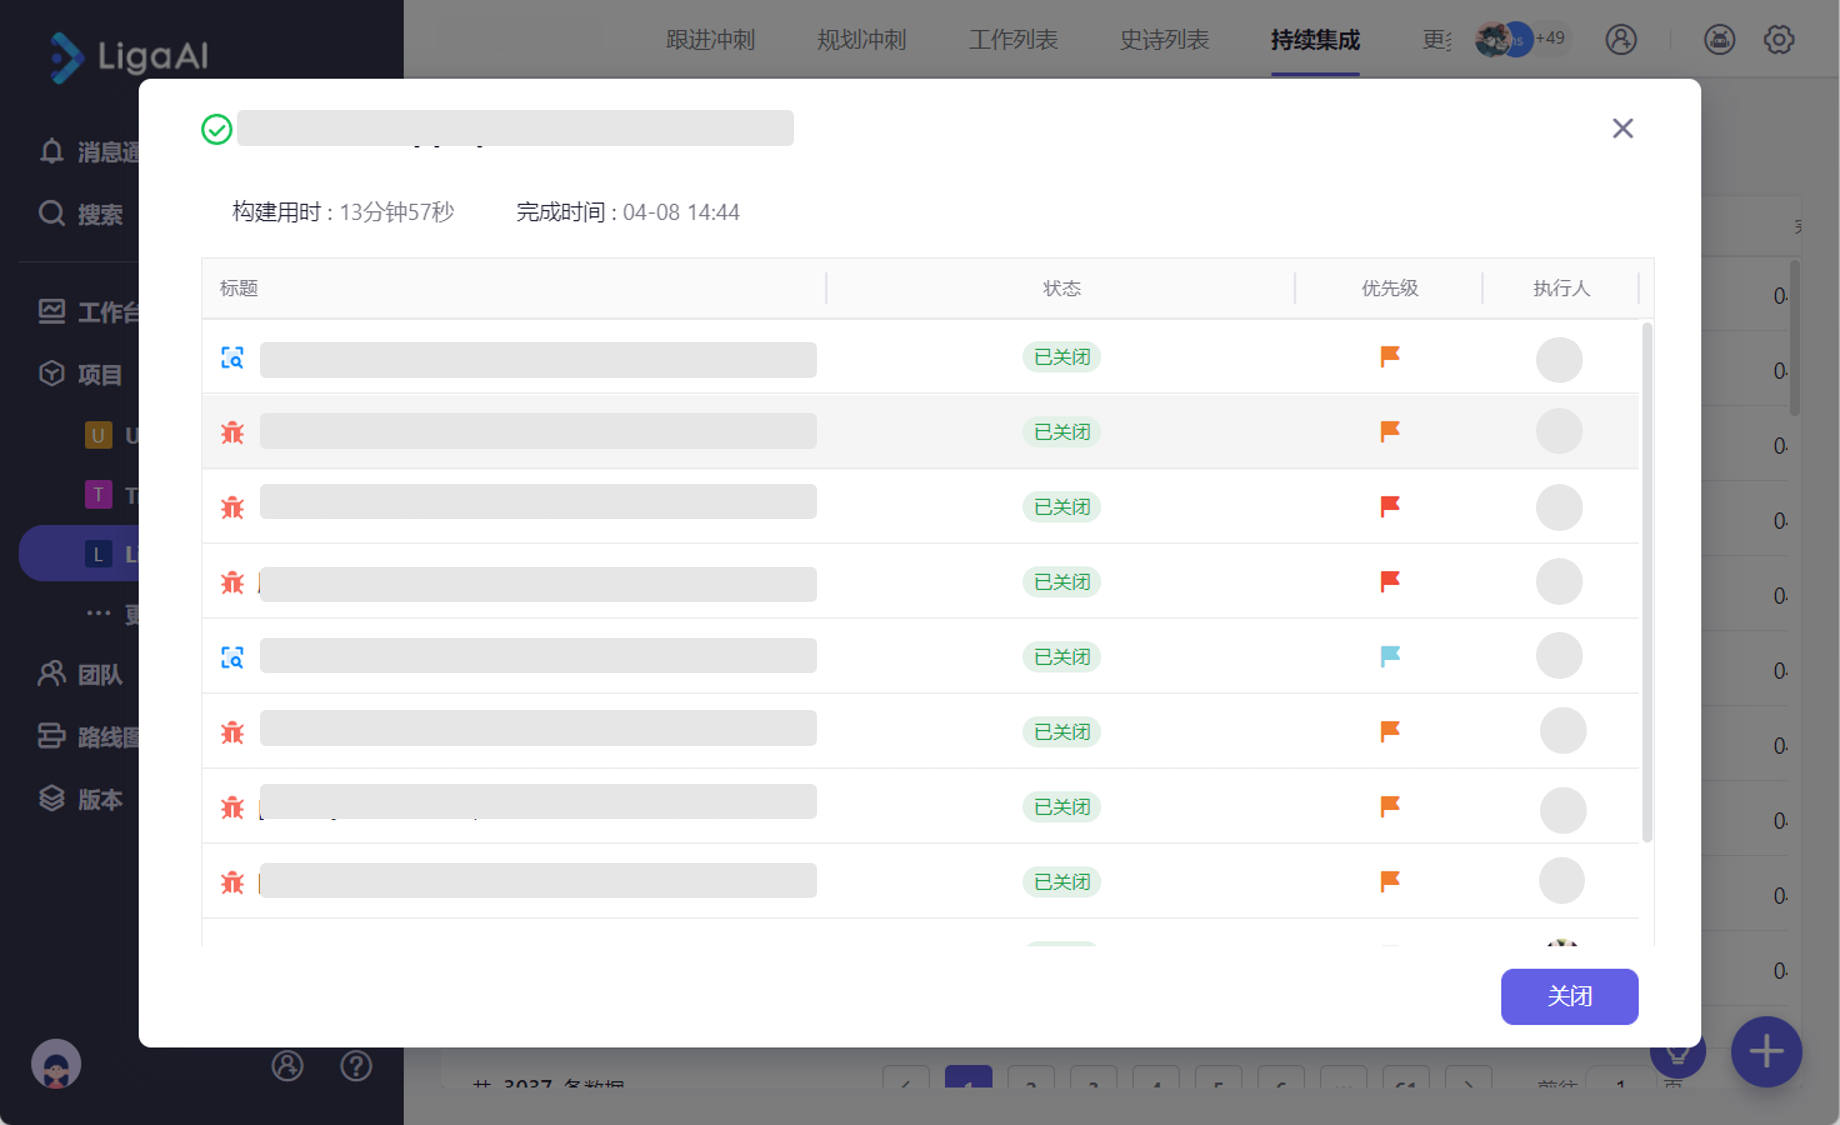The width and height of the screenshot is (1840, 1125).
Task: Open the search sidebar icon
Action: pos(50,213)
